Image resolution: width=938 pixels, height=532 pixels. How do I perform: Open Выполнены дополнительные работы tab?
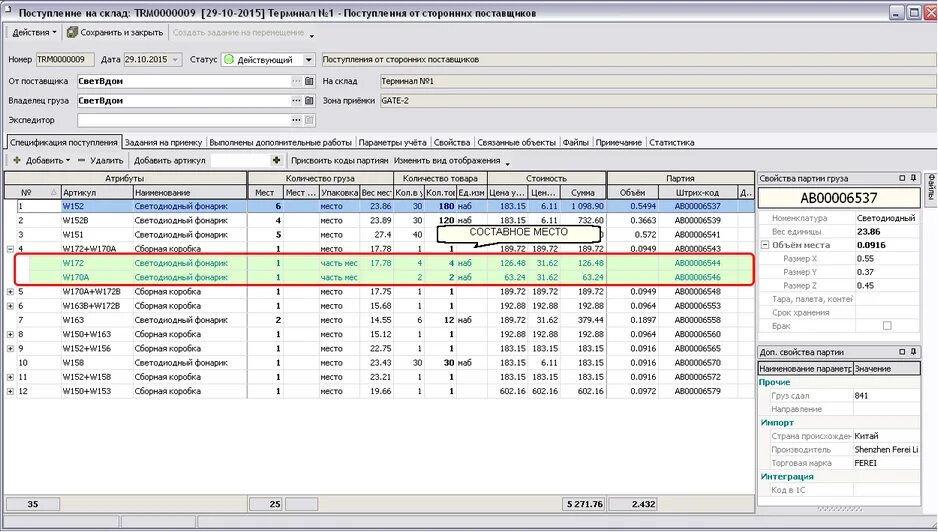click(x=281, y=142)
